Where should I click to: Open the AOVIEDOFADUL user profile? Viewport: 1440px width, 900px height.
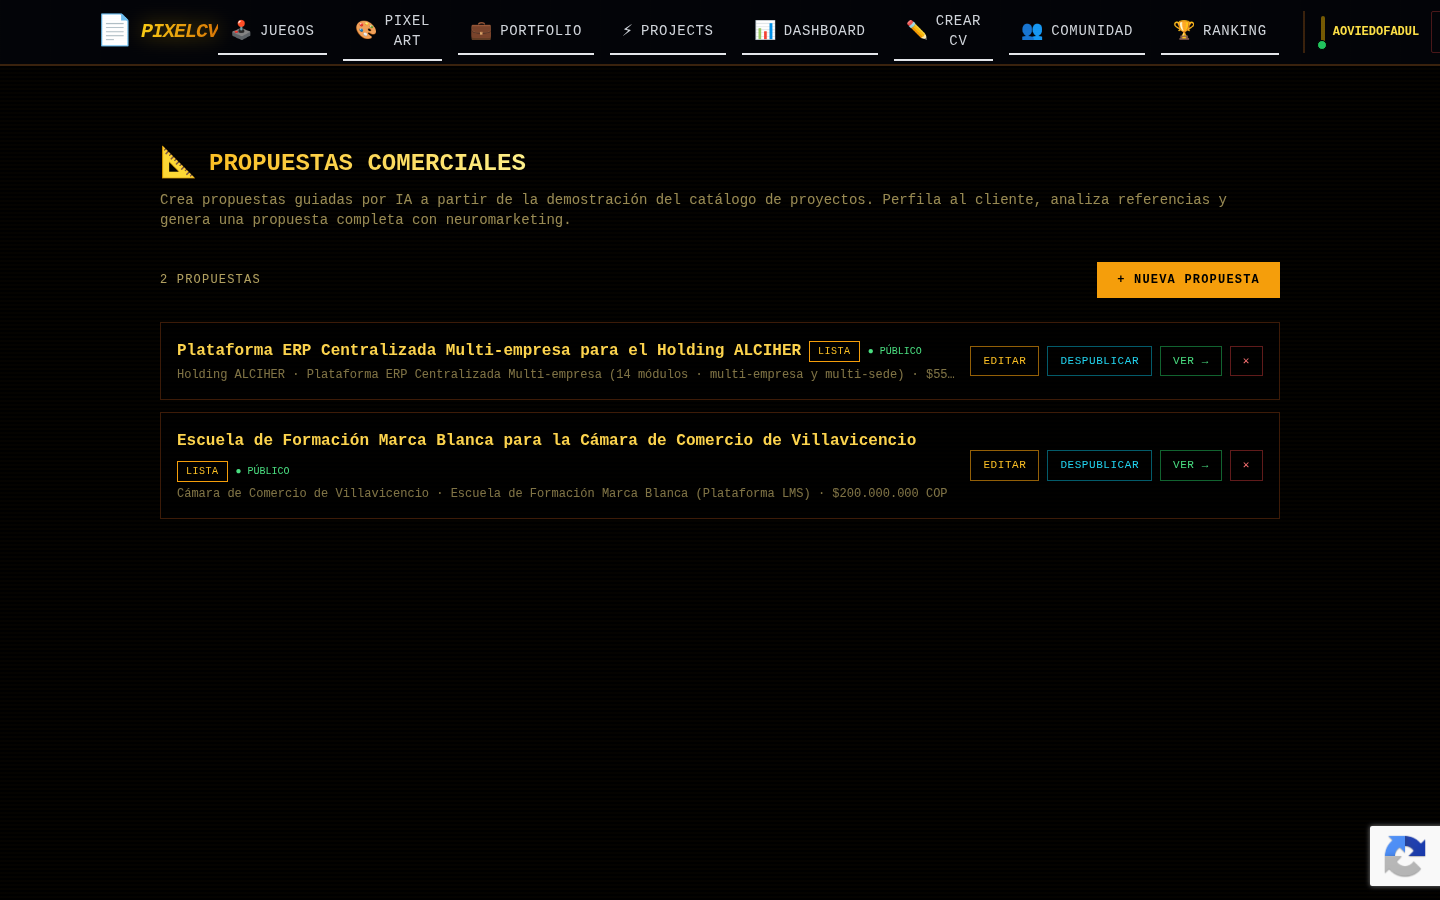click(1375, 31)
